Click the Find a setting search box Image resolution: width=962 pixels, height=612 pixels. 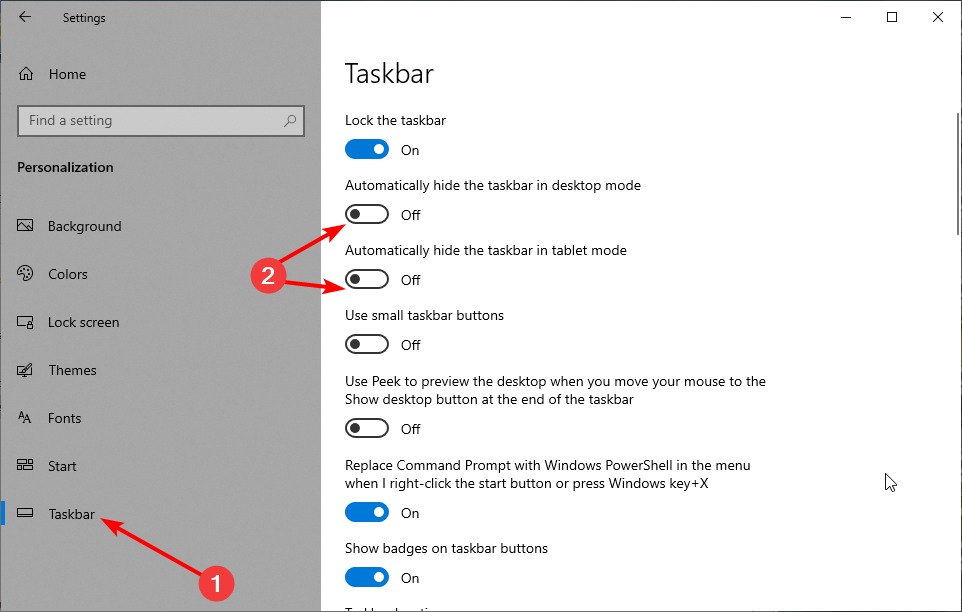[x=150, y=121]
